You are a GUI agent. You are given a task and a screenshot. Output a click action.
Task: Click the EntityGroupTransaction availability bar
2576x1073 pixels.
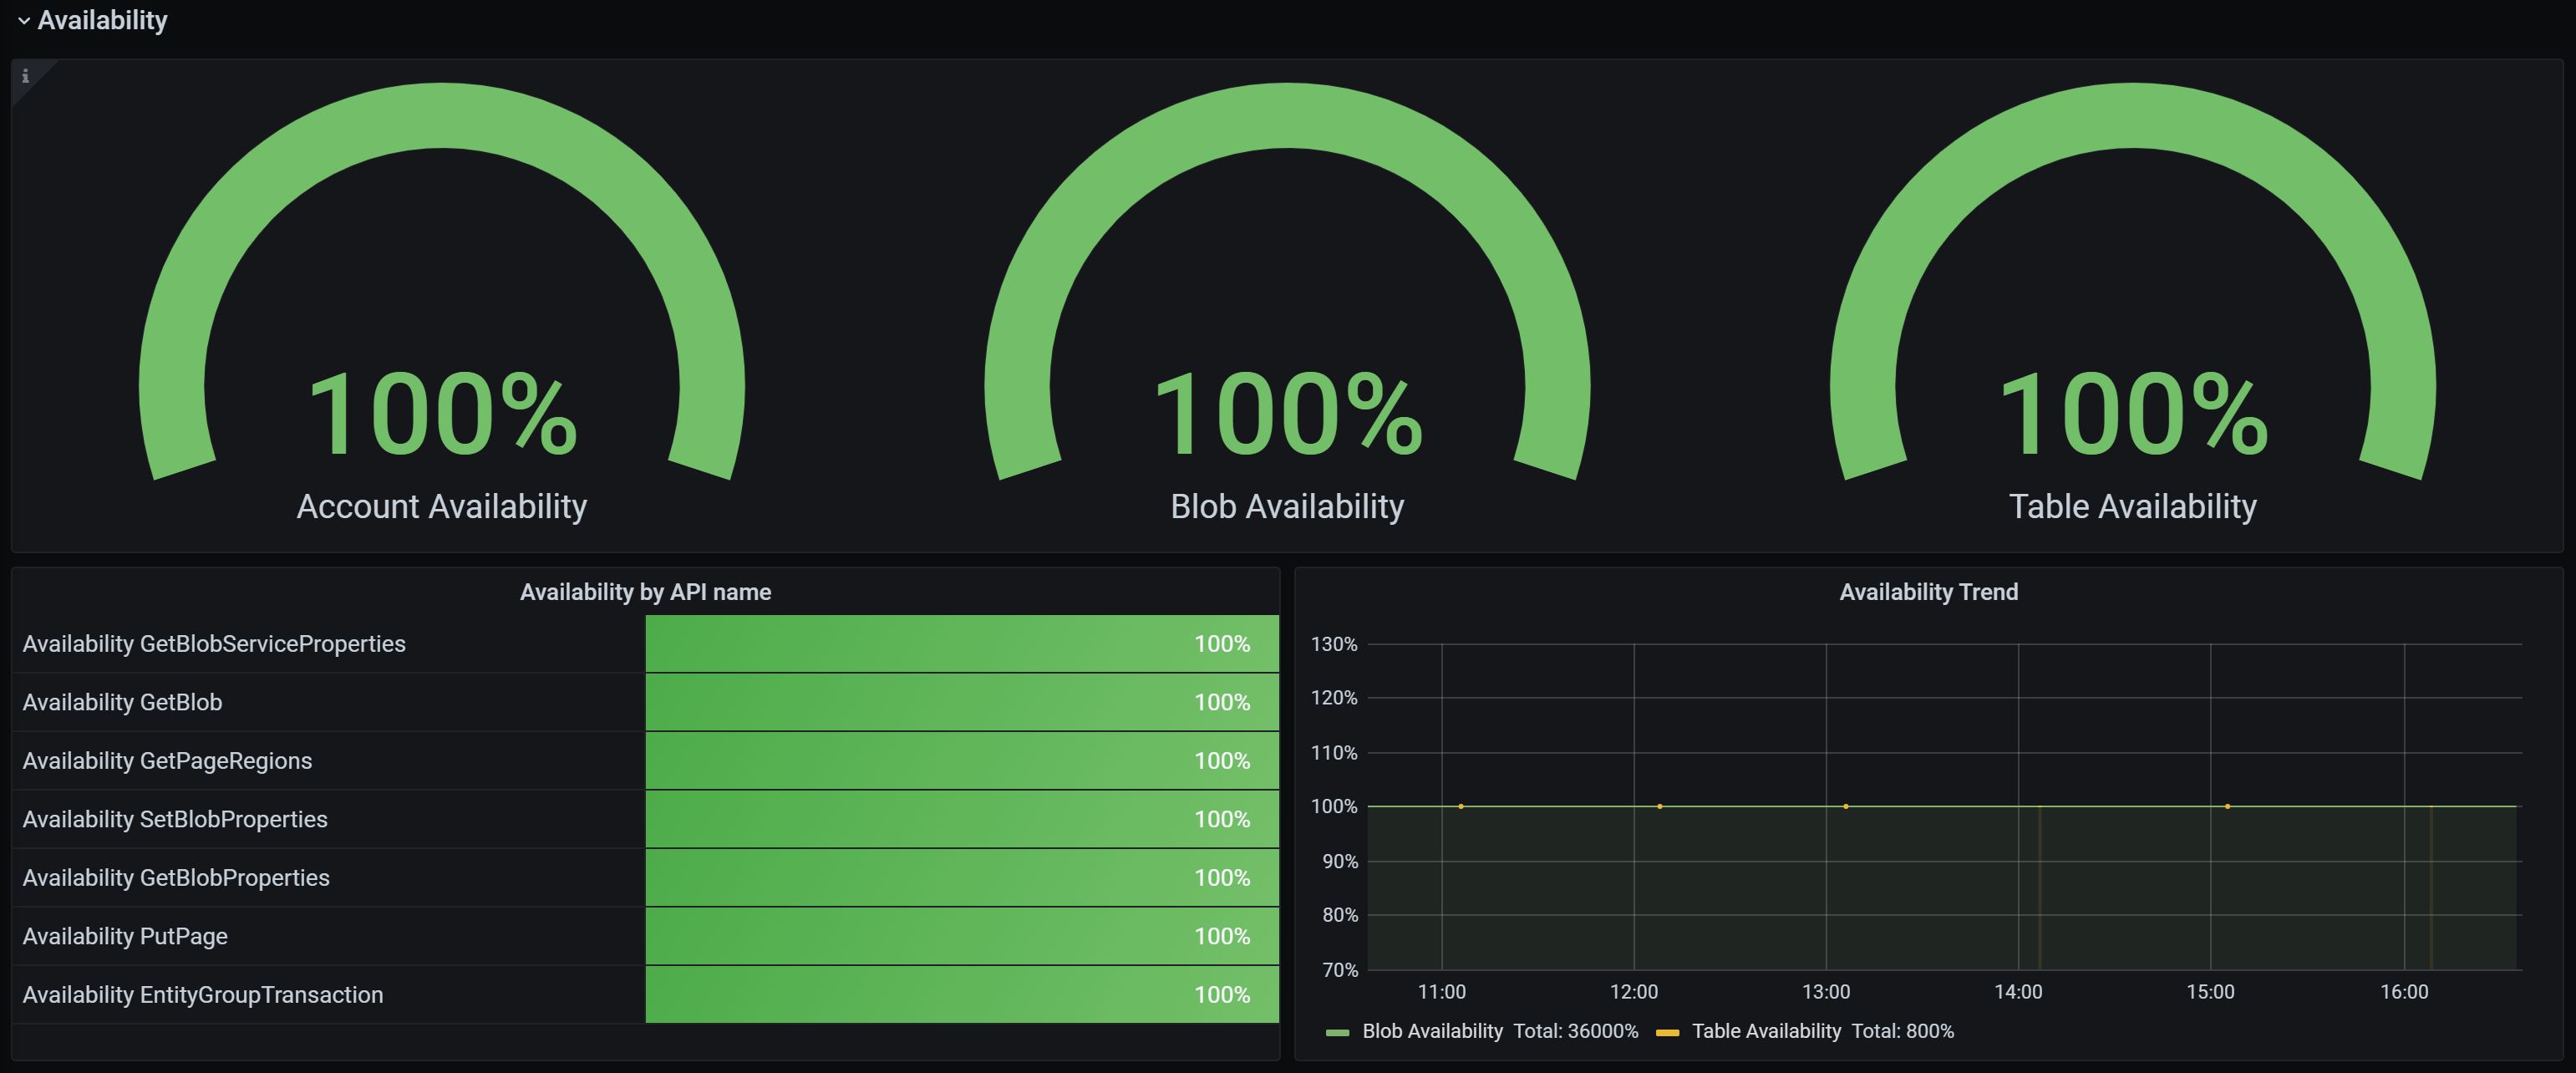tap(961, 995)
